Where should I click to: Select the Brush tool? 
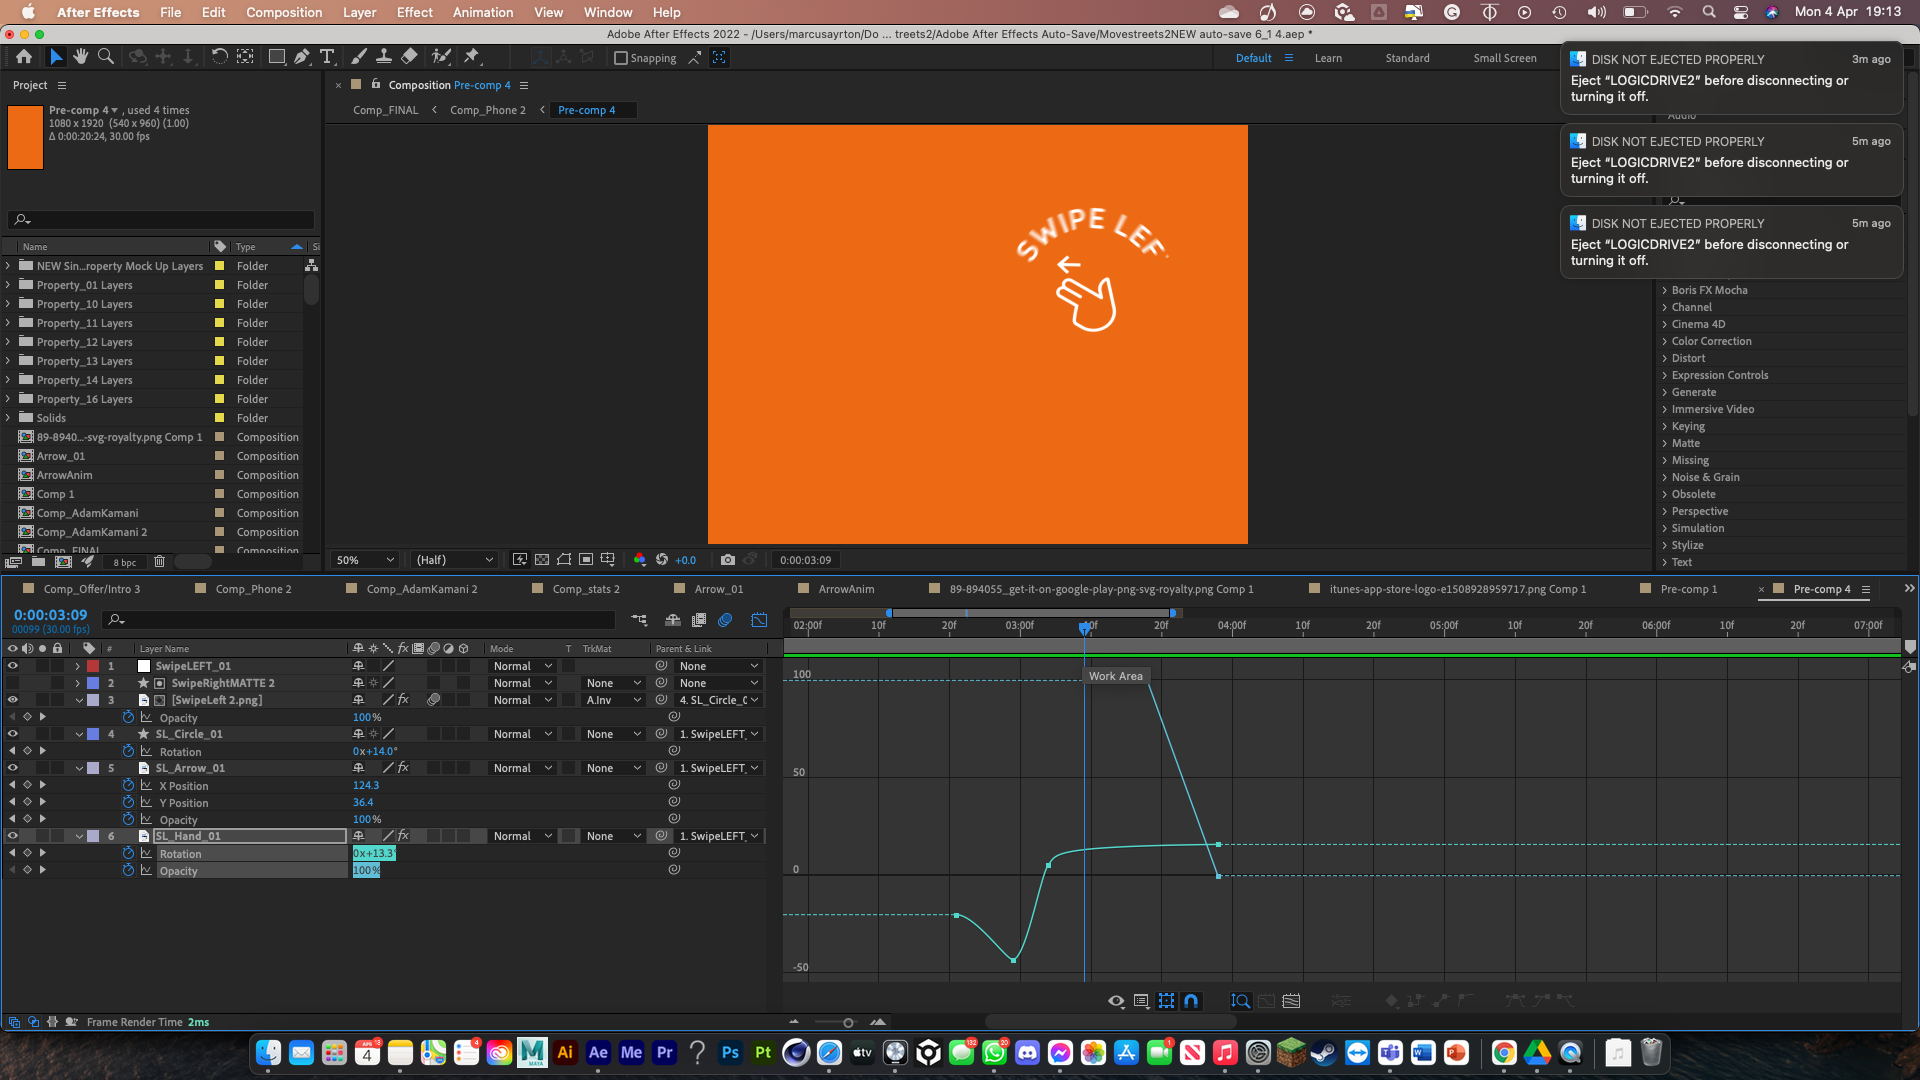[359, 57]
